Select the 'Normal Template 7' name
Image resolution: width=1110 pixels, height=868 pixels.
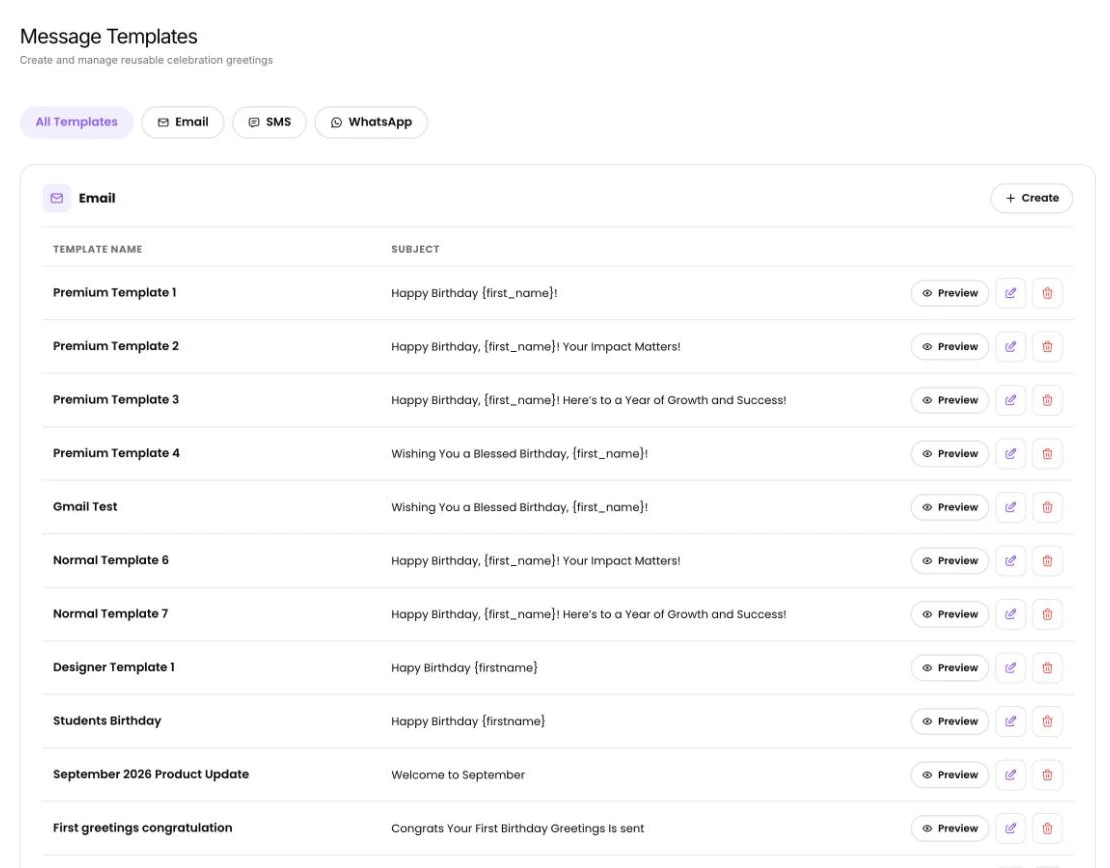point(110,614)
